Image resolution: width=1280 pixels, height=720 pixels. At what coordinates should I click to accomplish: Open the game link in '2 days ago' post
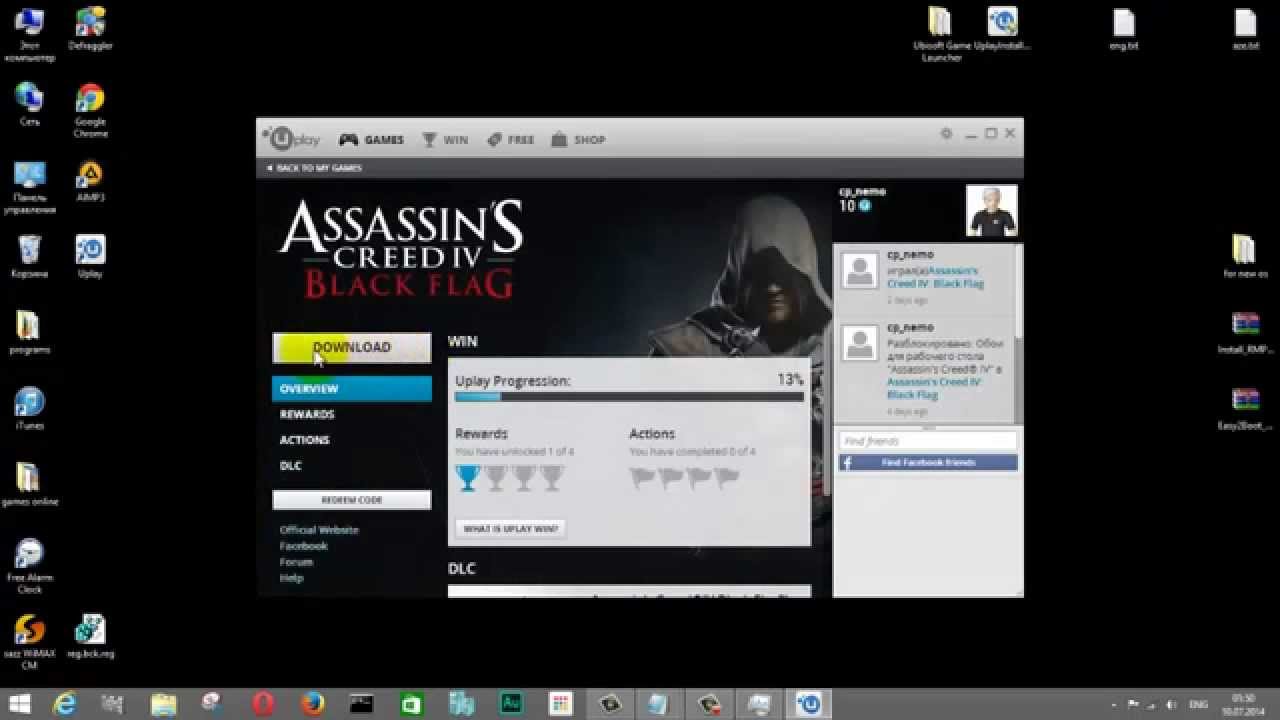coord(938,277)
